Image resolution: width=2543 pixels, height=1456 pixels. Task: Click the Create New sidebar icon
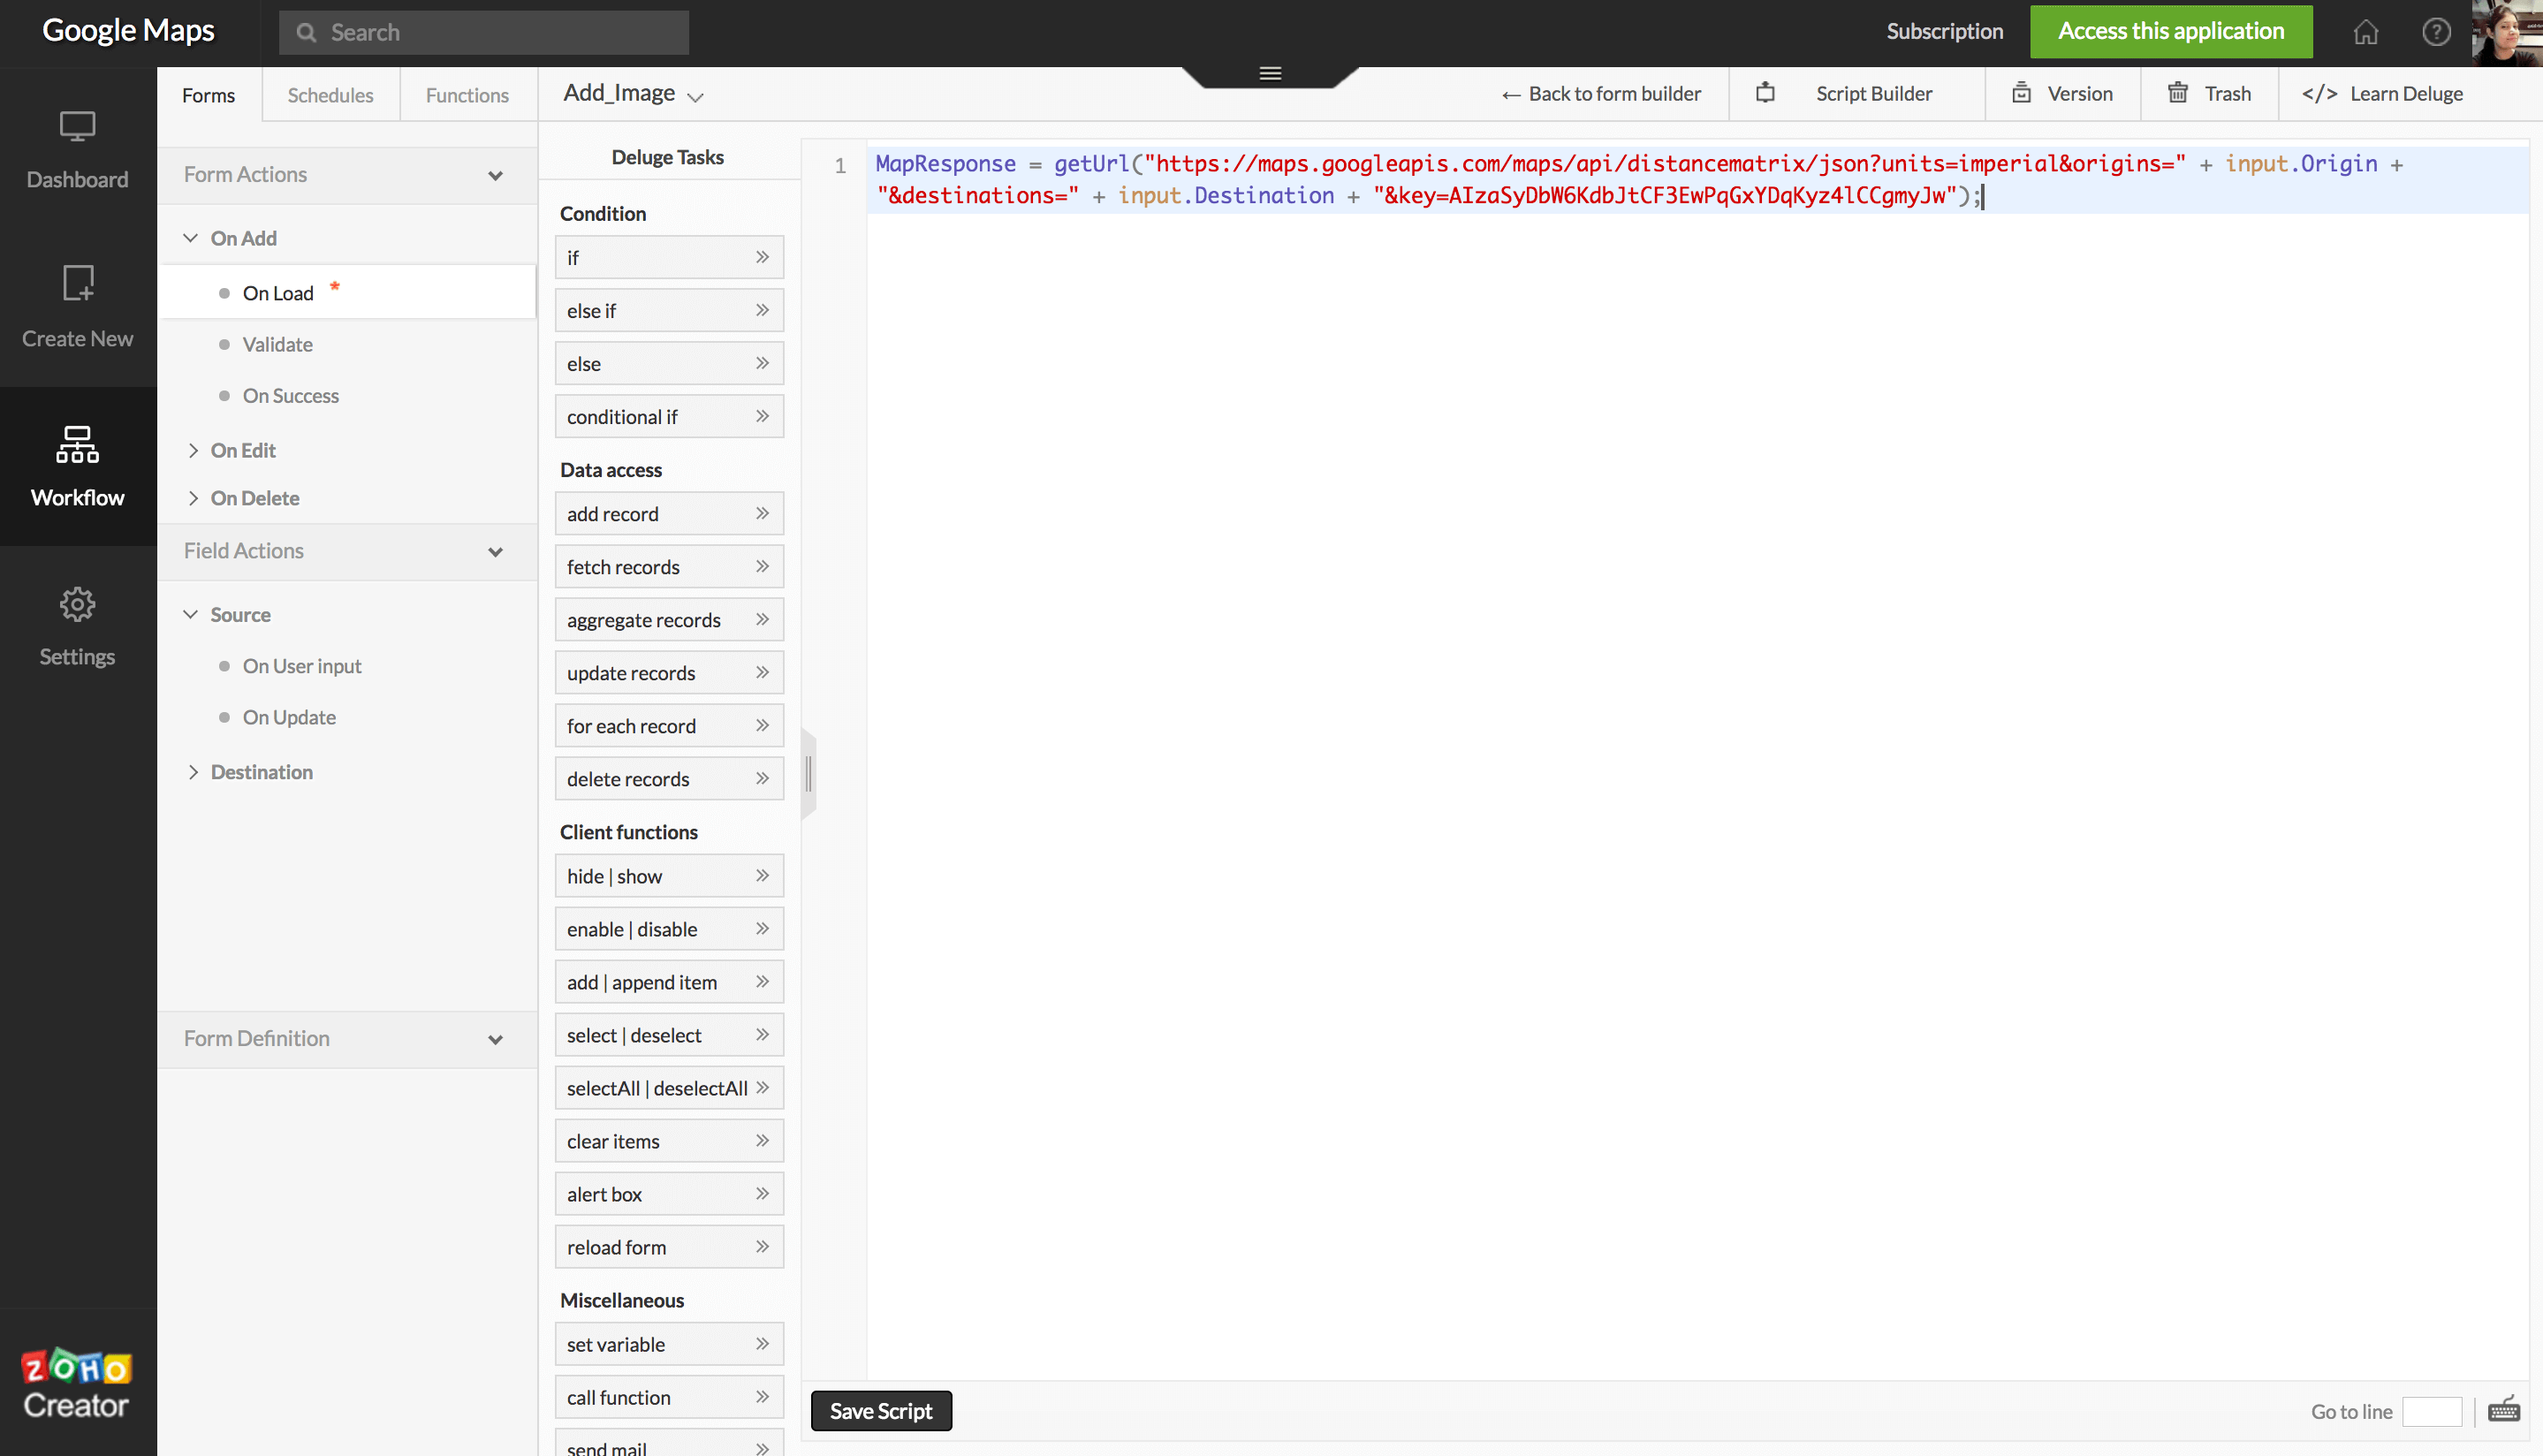pyautogui.click(x=77, y=283)
